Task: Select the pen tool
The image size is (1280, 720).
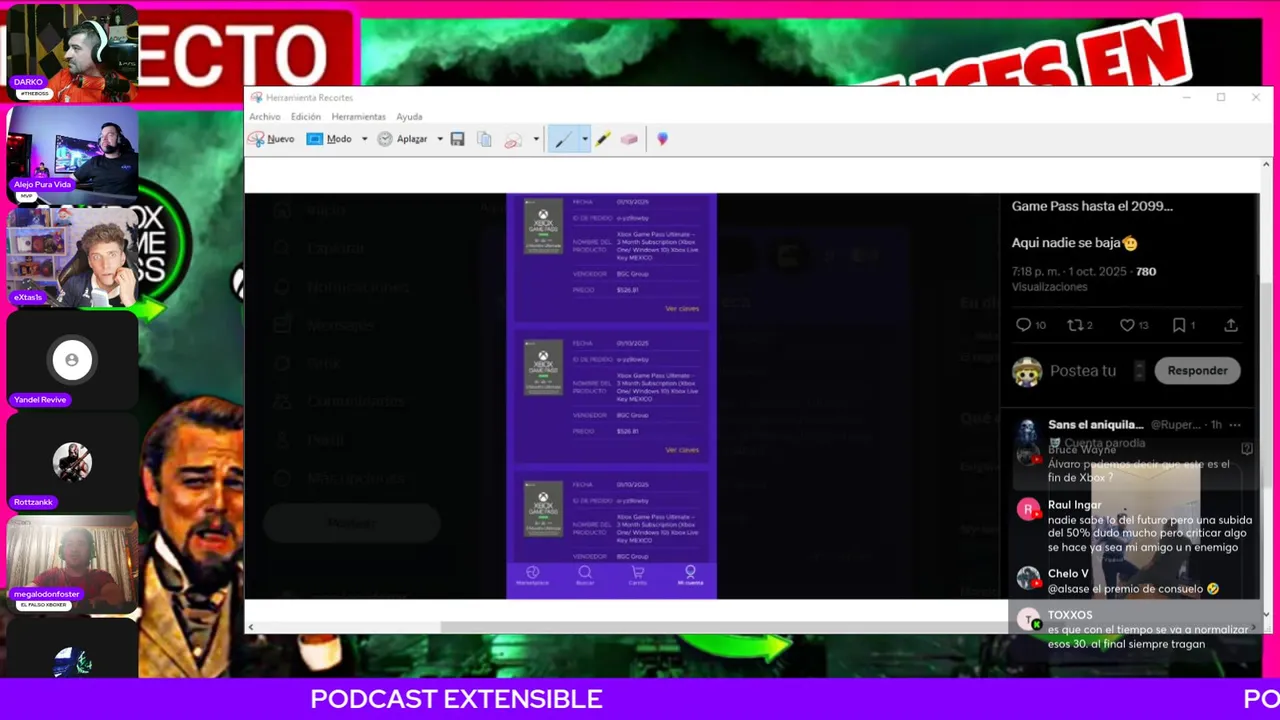Action: tap(562, 139)
